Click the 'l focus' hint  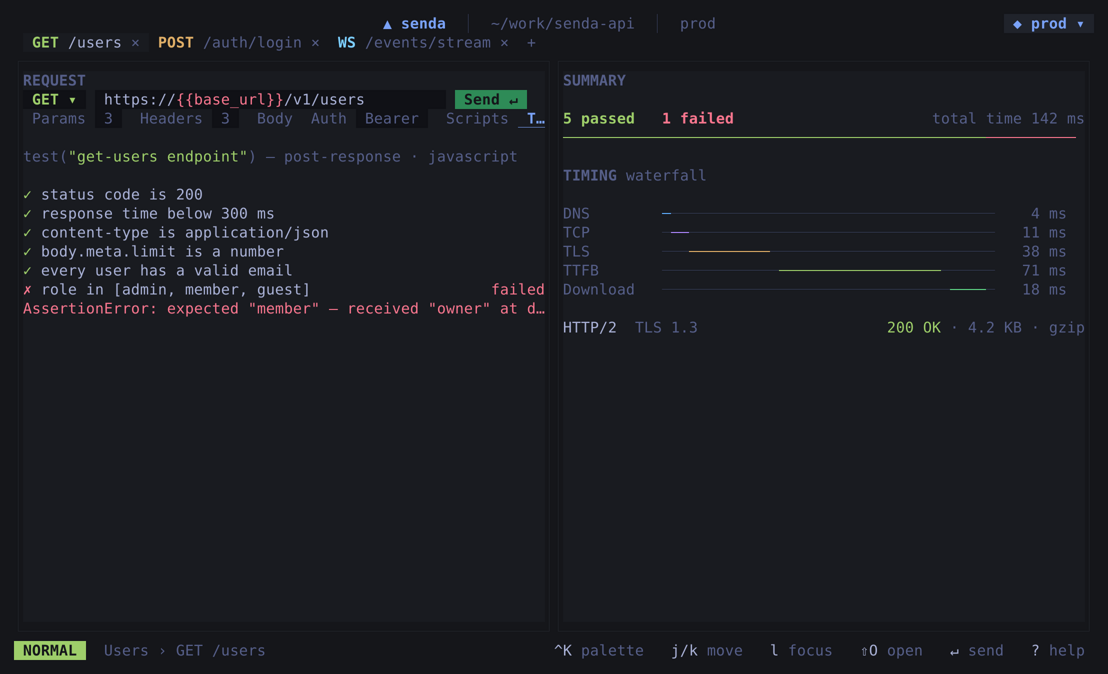click(x=801, y=651)
